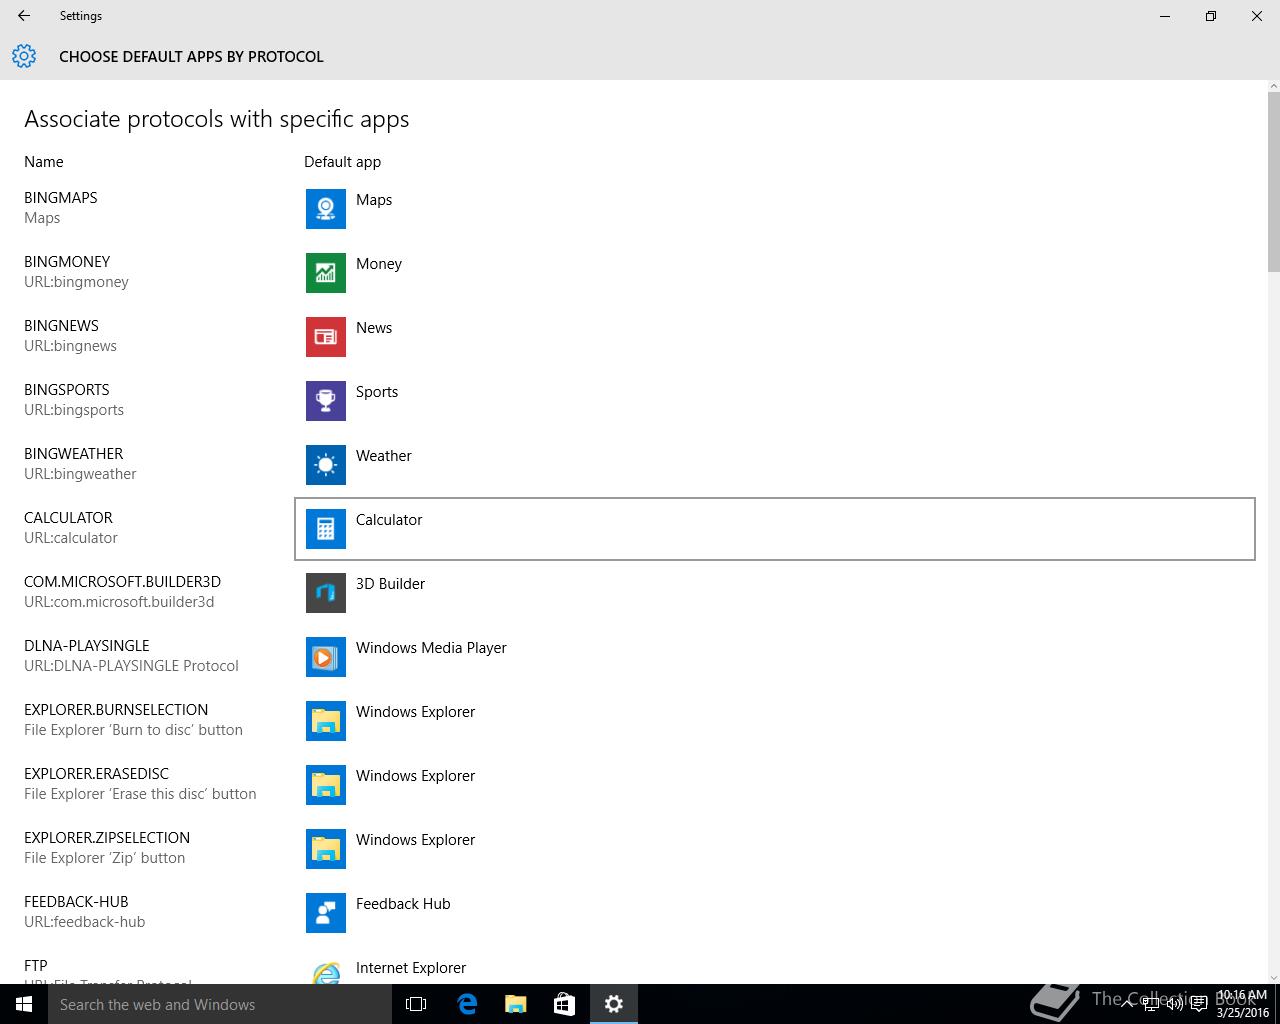Open File Explorer from the taskbar

pos(516,1004)
